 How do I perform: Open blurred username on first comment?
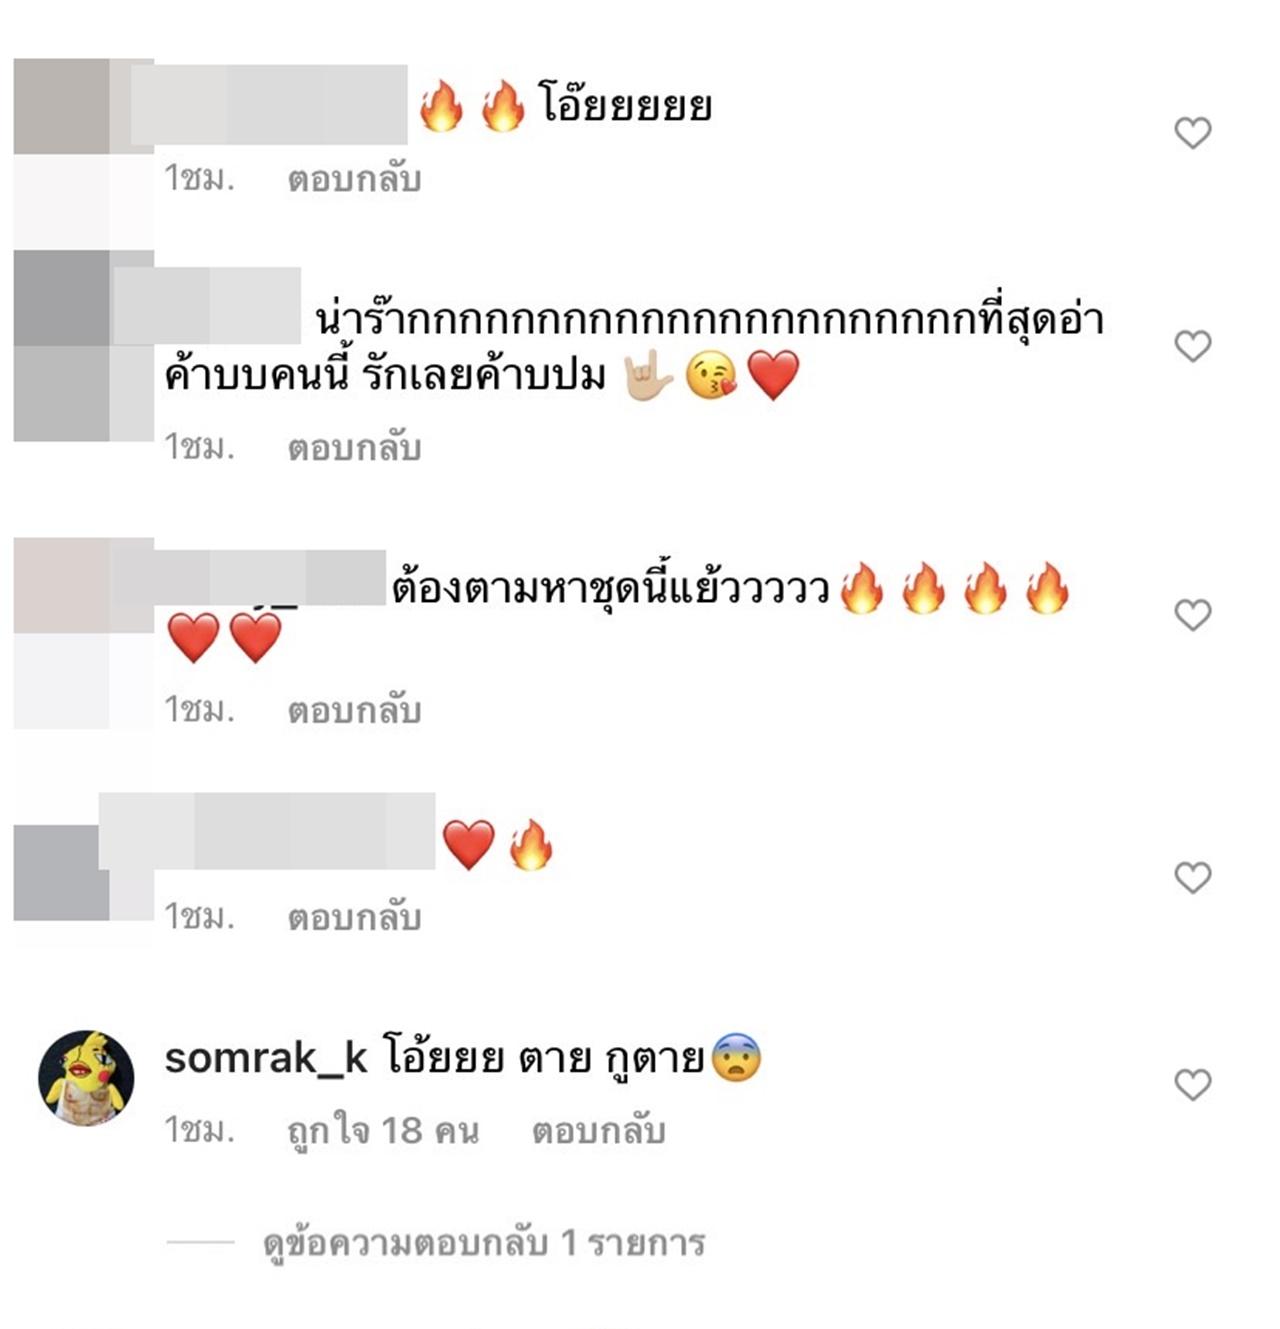pos(270,105)
